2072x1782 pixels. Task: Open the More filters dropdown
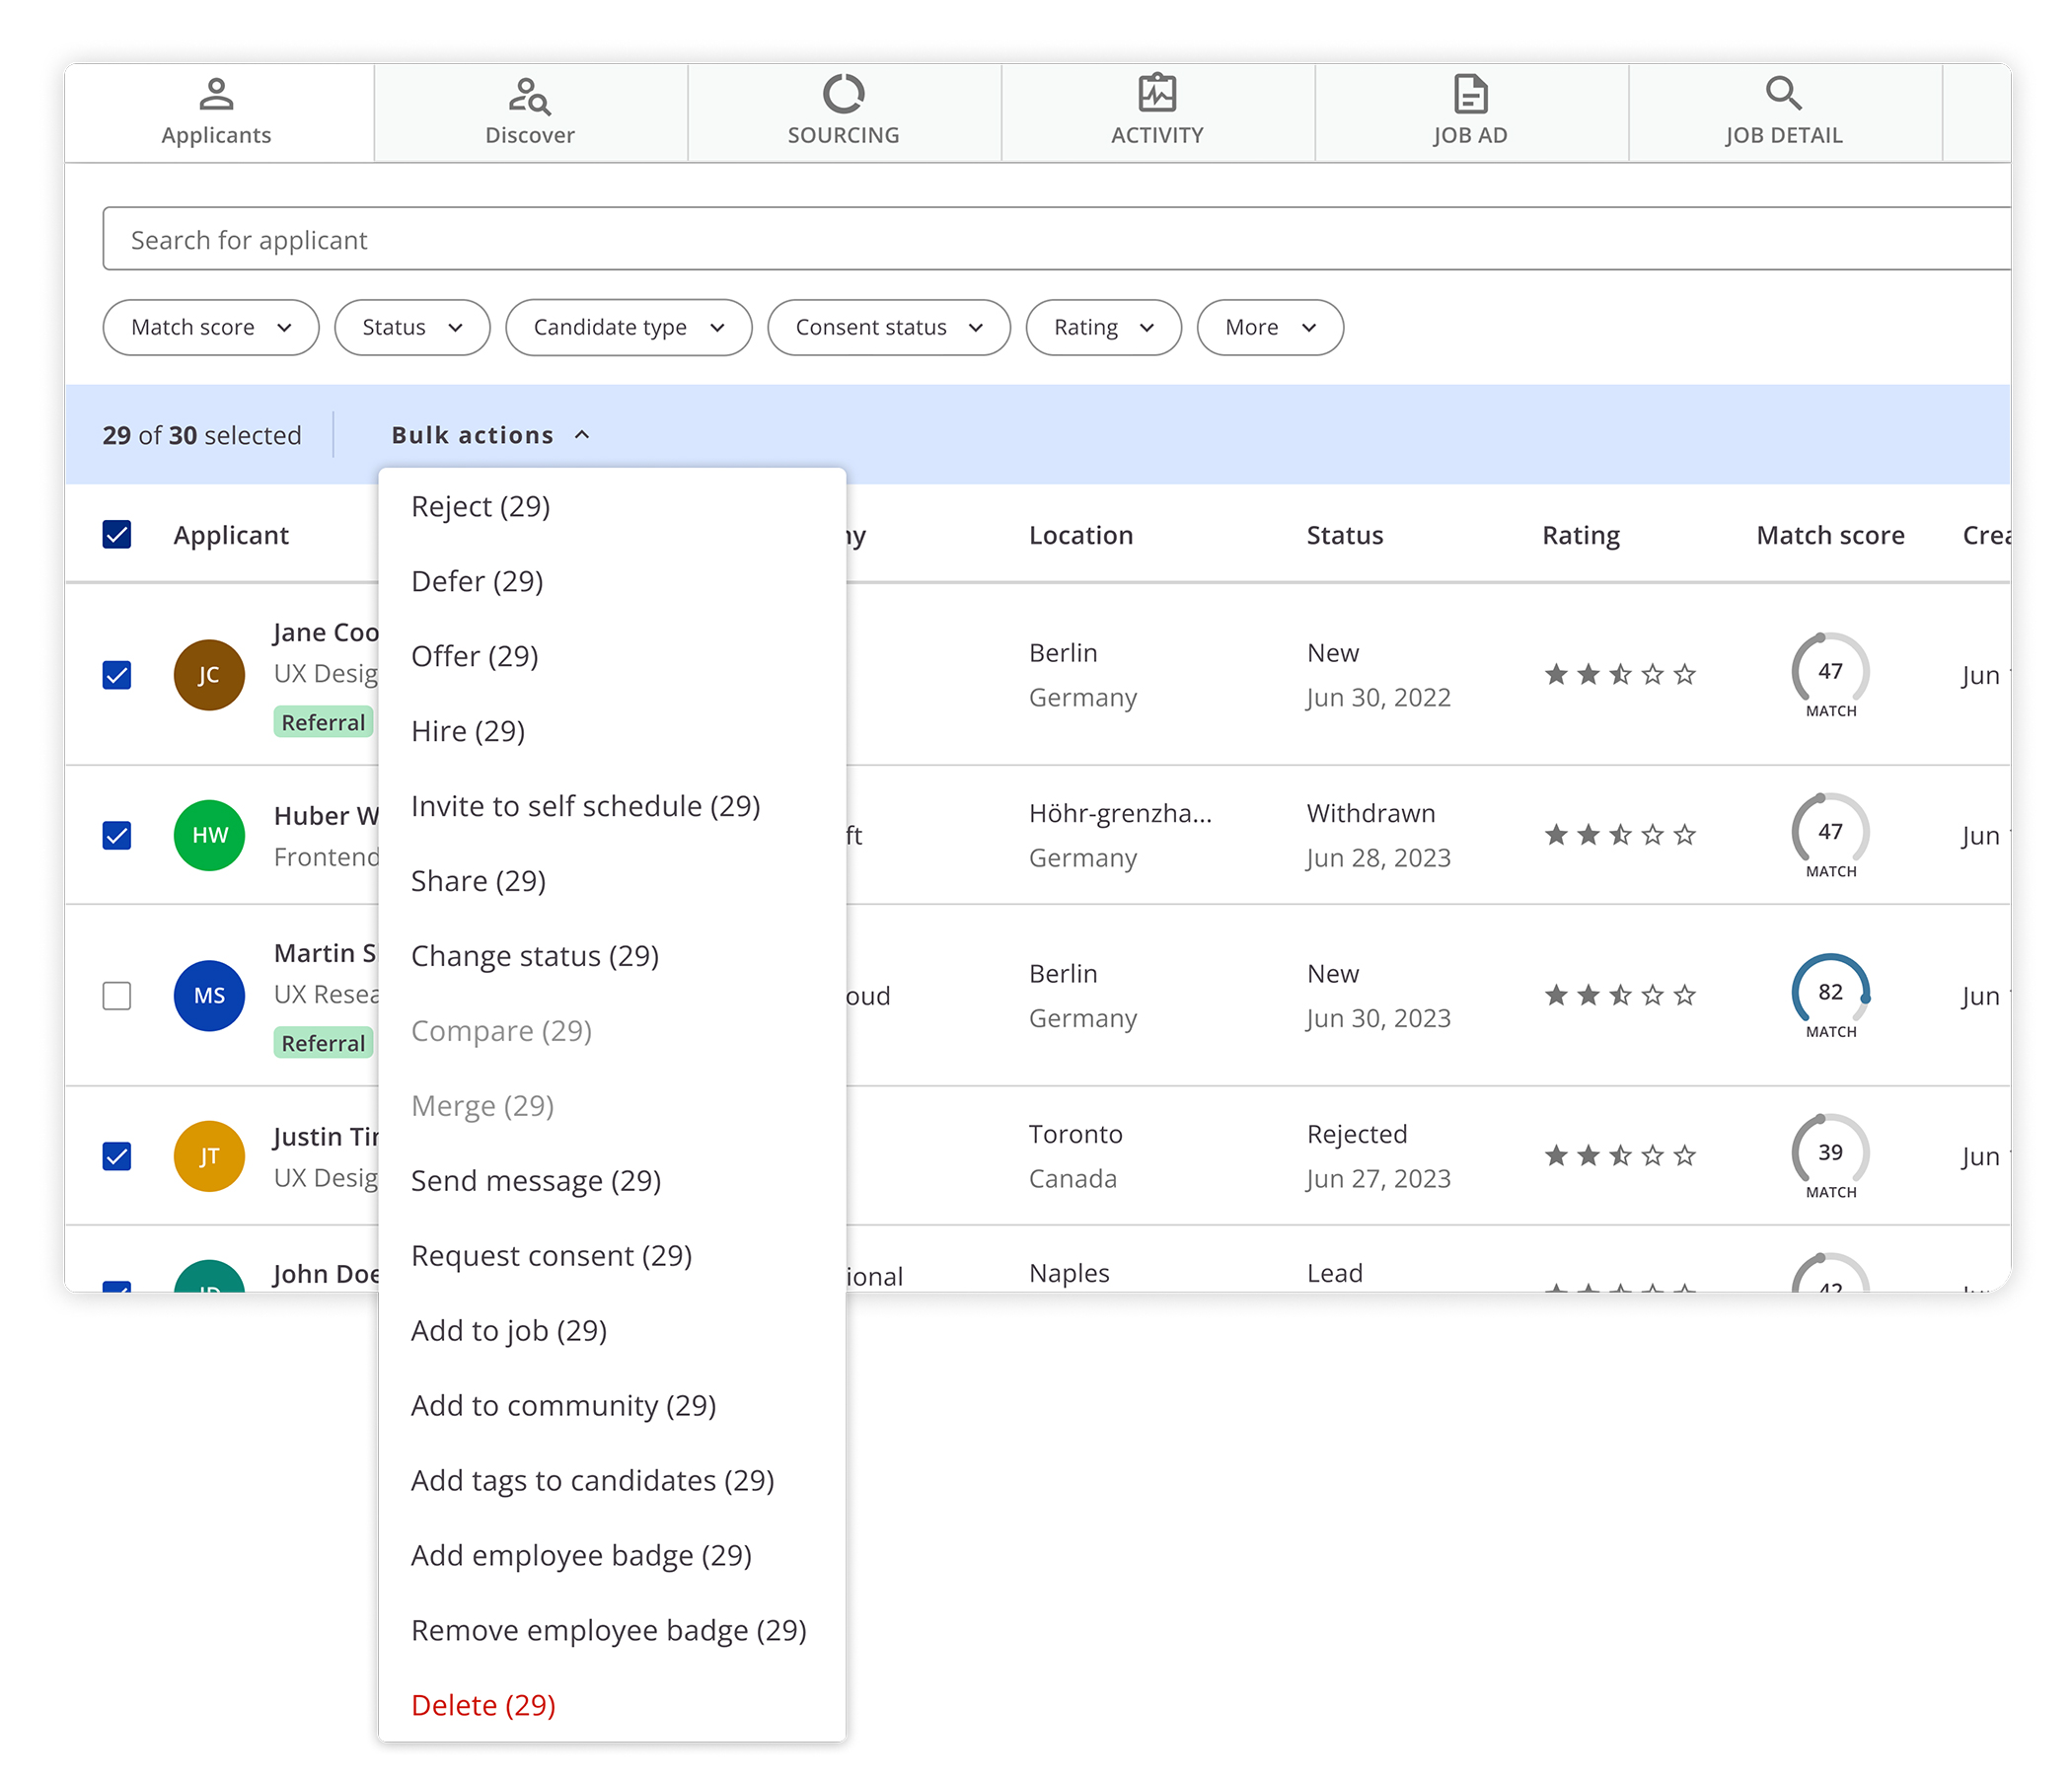click(x=1270, y=327)
